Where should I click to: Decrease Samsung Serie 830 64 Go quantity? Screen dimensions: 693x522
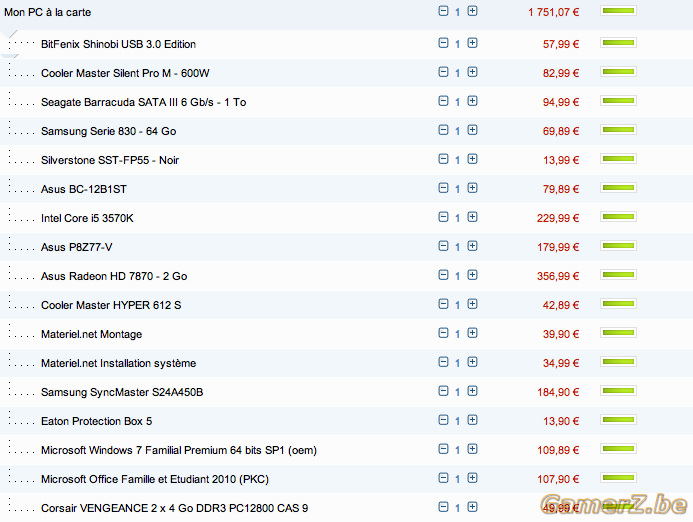[x=443, y=130]
